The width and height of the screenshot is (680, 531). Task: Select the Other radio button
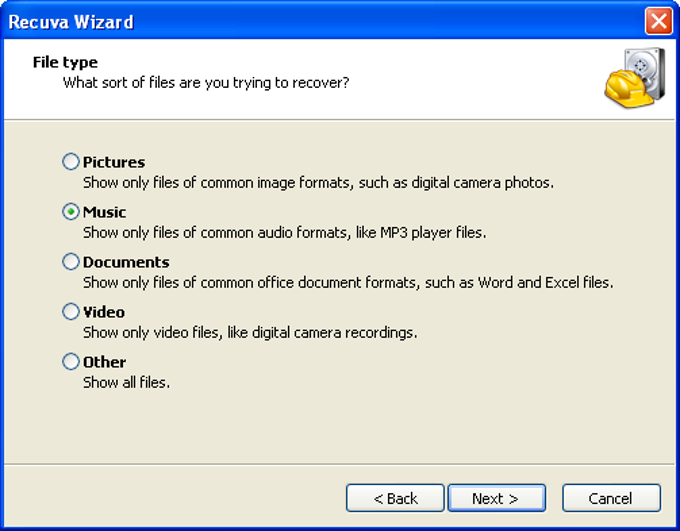[71, 362]
